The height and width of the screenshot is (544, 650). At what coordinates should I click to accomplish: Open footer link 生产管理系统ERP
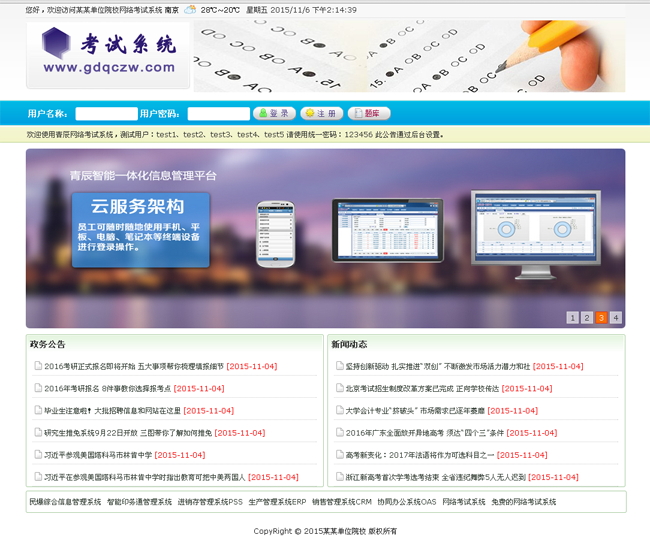click(277, 502)
